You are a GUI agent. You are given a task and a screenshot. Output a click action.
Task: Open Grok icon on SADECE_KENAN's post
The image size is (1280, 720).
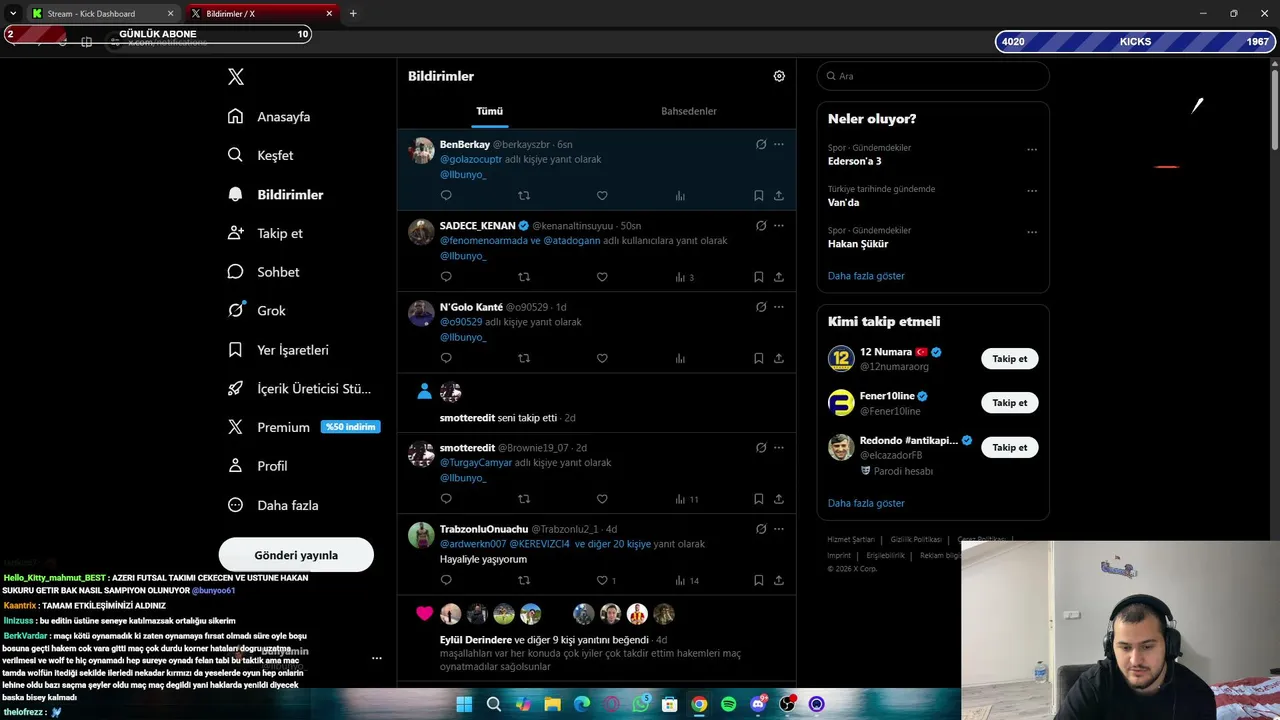click(x=761, y=225)
